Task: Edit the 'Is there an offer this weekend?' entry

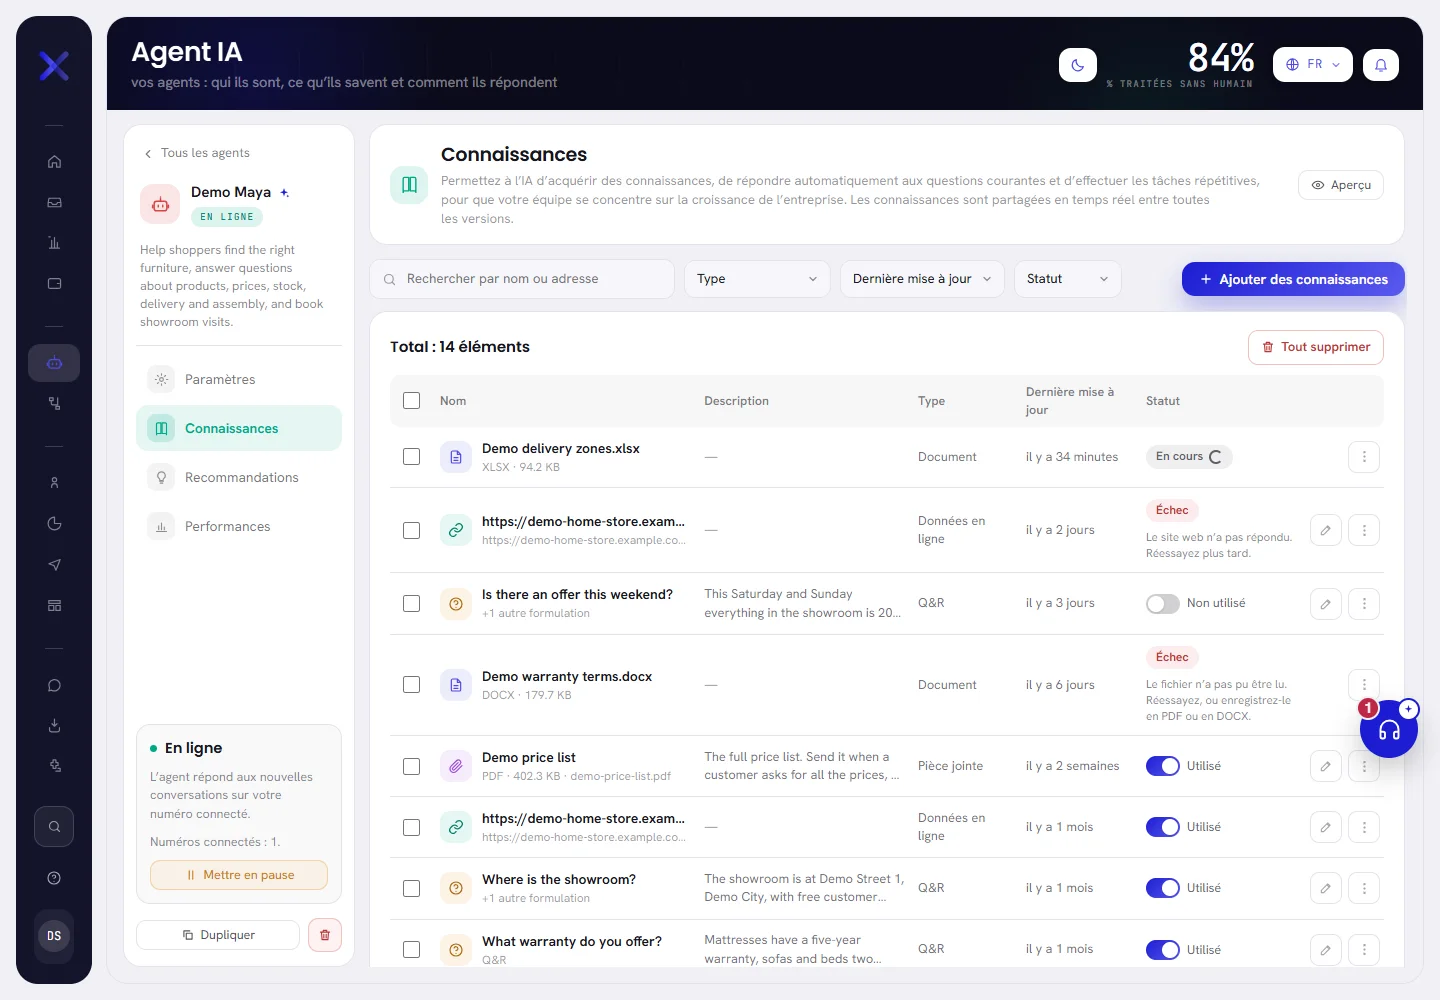Action: [1326, 604]
